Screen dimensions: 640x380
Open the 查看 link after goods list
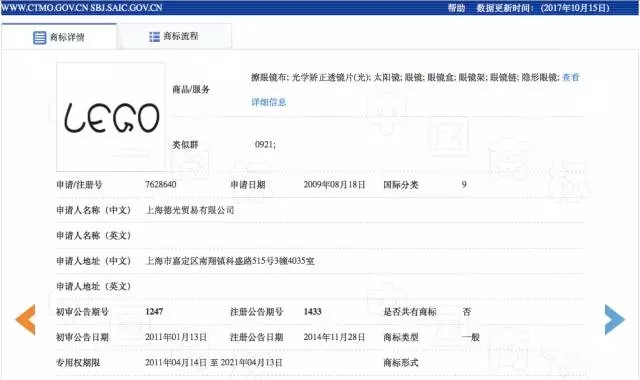click(x=571, y=77)
